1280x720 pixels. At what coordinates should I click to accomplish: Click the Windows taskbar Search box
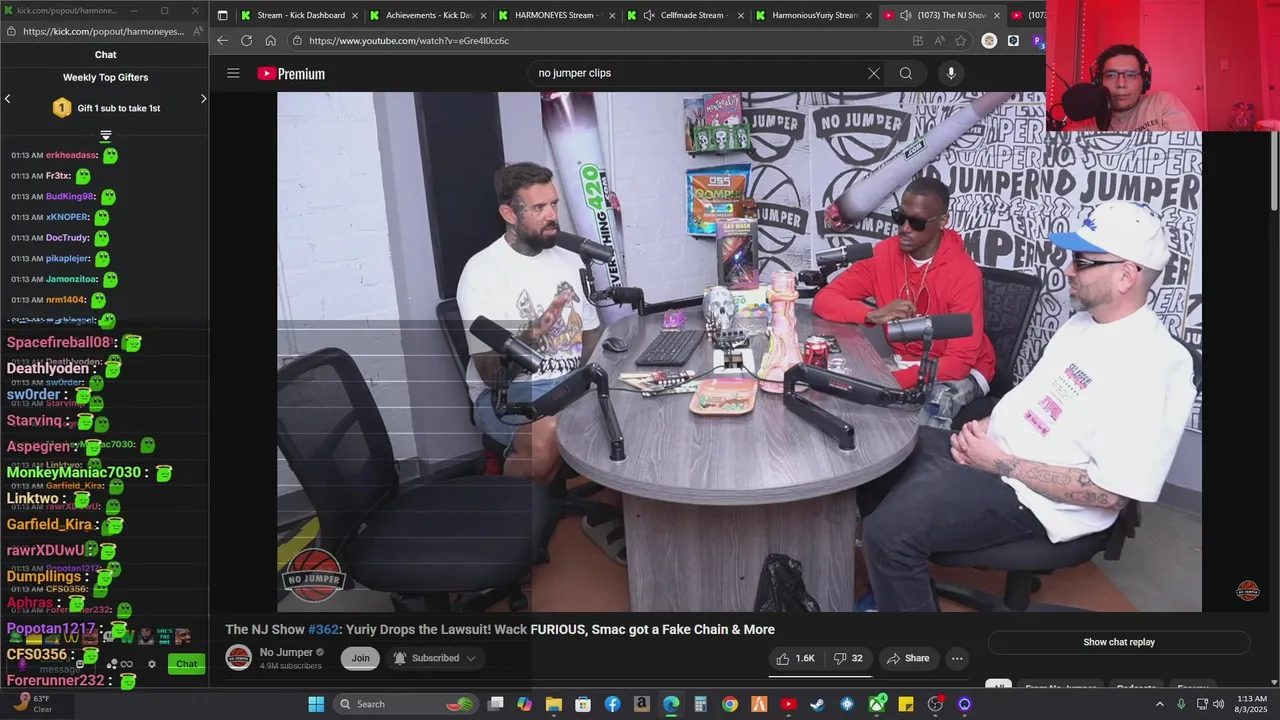[x=407, y=704]
